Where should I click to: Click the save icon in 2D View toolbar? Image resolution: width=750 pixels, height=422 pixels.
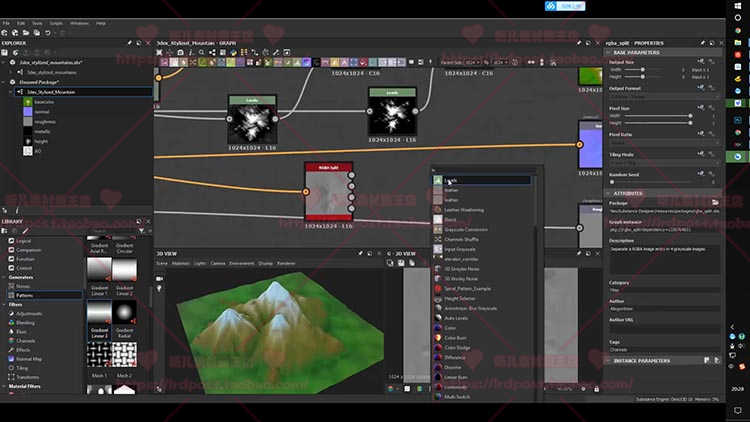click(x=401, y=263)
